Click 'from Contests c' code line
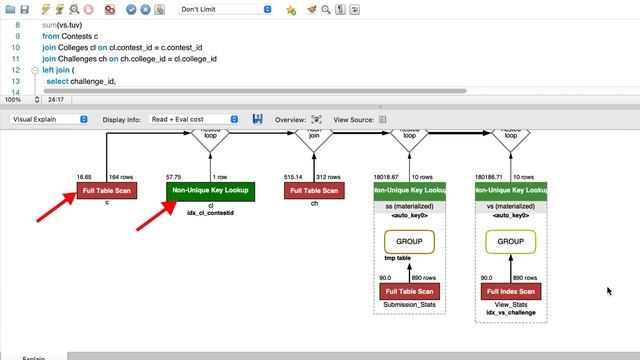 pos(70,36)
